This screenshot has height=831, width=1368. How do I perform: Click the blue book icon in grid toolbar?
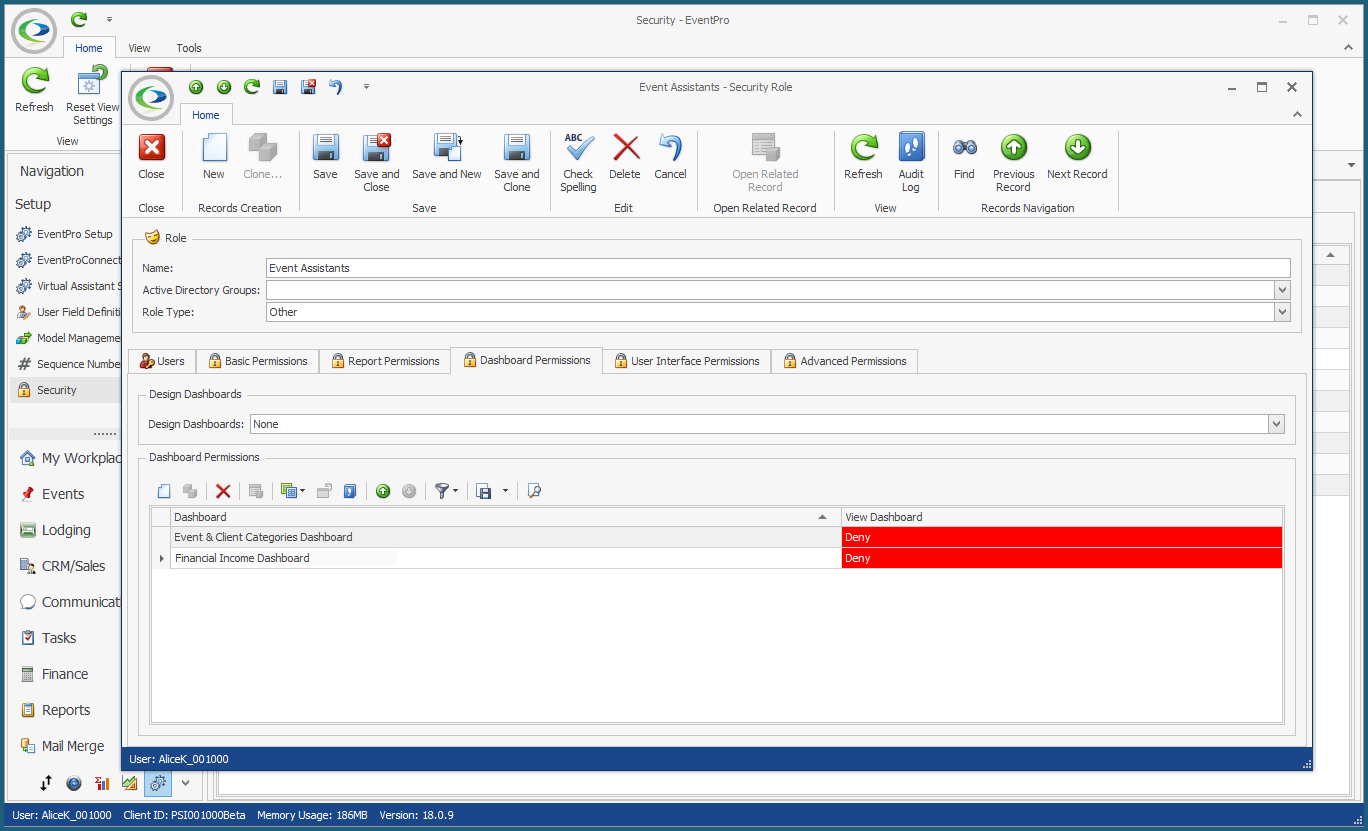[350, 491]
